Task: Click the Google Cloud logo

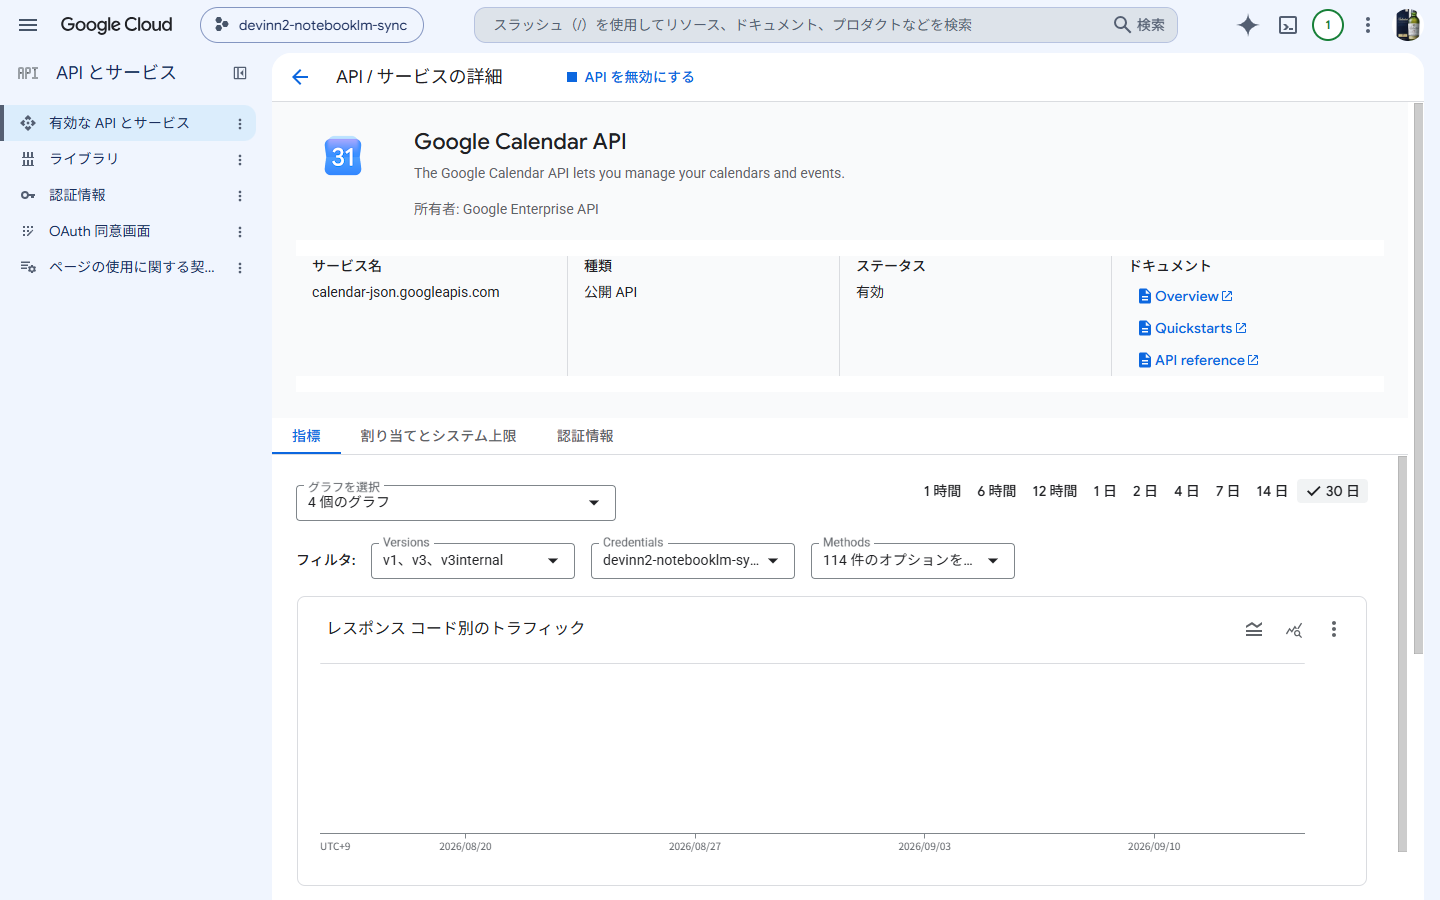Action: click(116, 25)
